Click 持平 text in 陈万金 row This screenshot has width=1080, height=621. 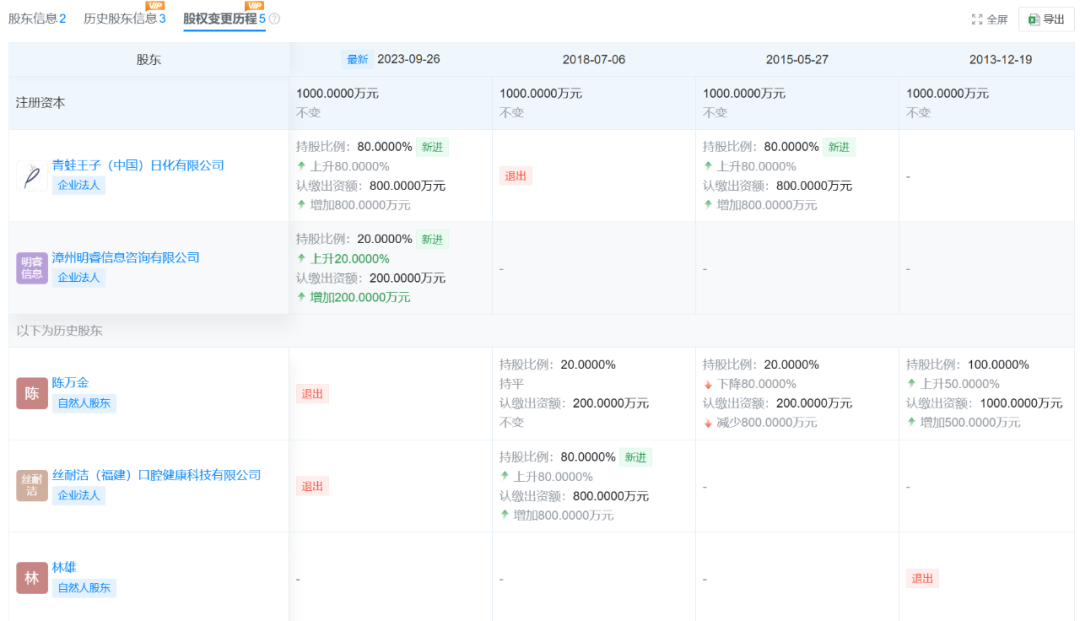tap(511, 384)
